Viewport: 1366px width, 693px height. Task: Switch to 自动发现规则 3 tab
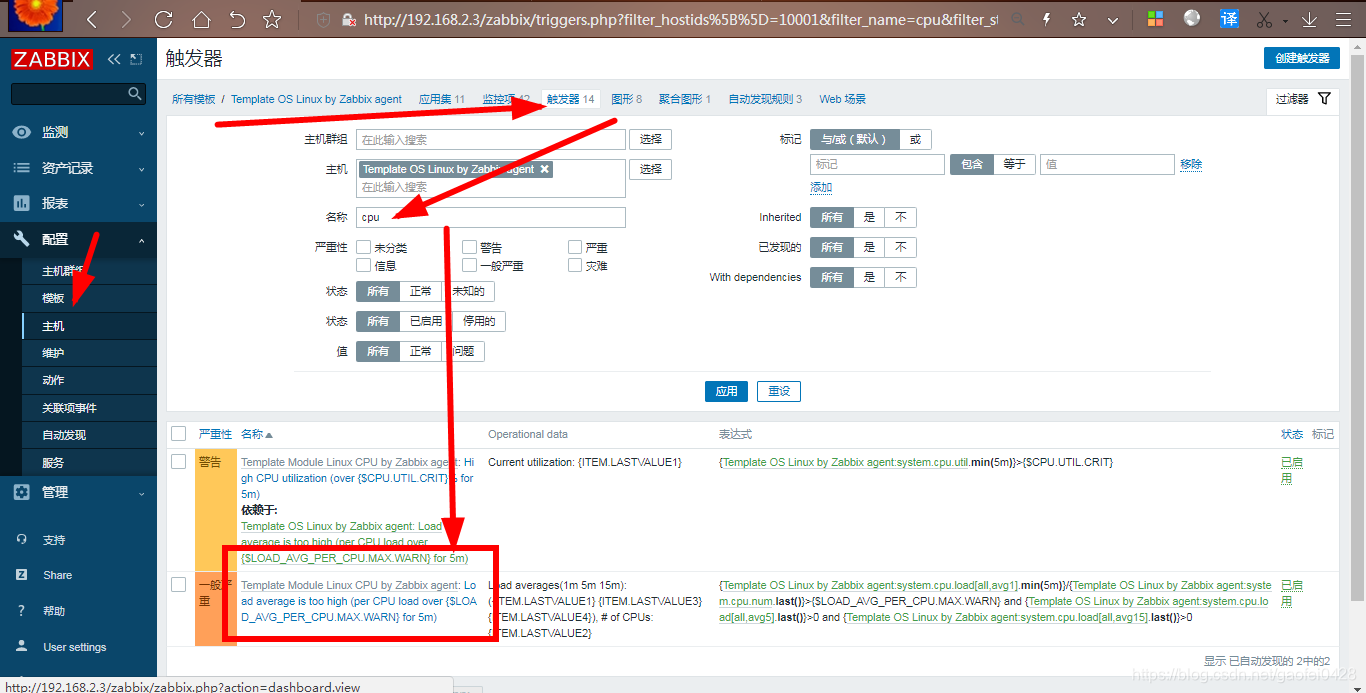(x=765, y=99)
